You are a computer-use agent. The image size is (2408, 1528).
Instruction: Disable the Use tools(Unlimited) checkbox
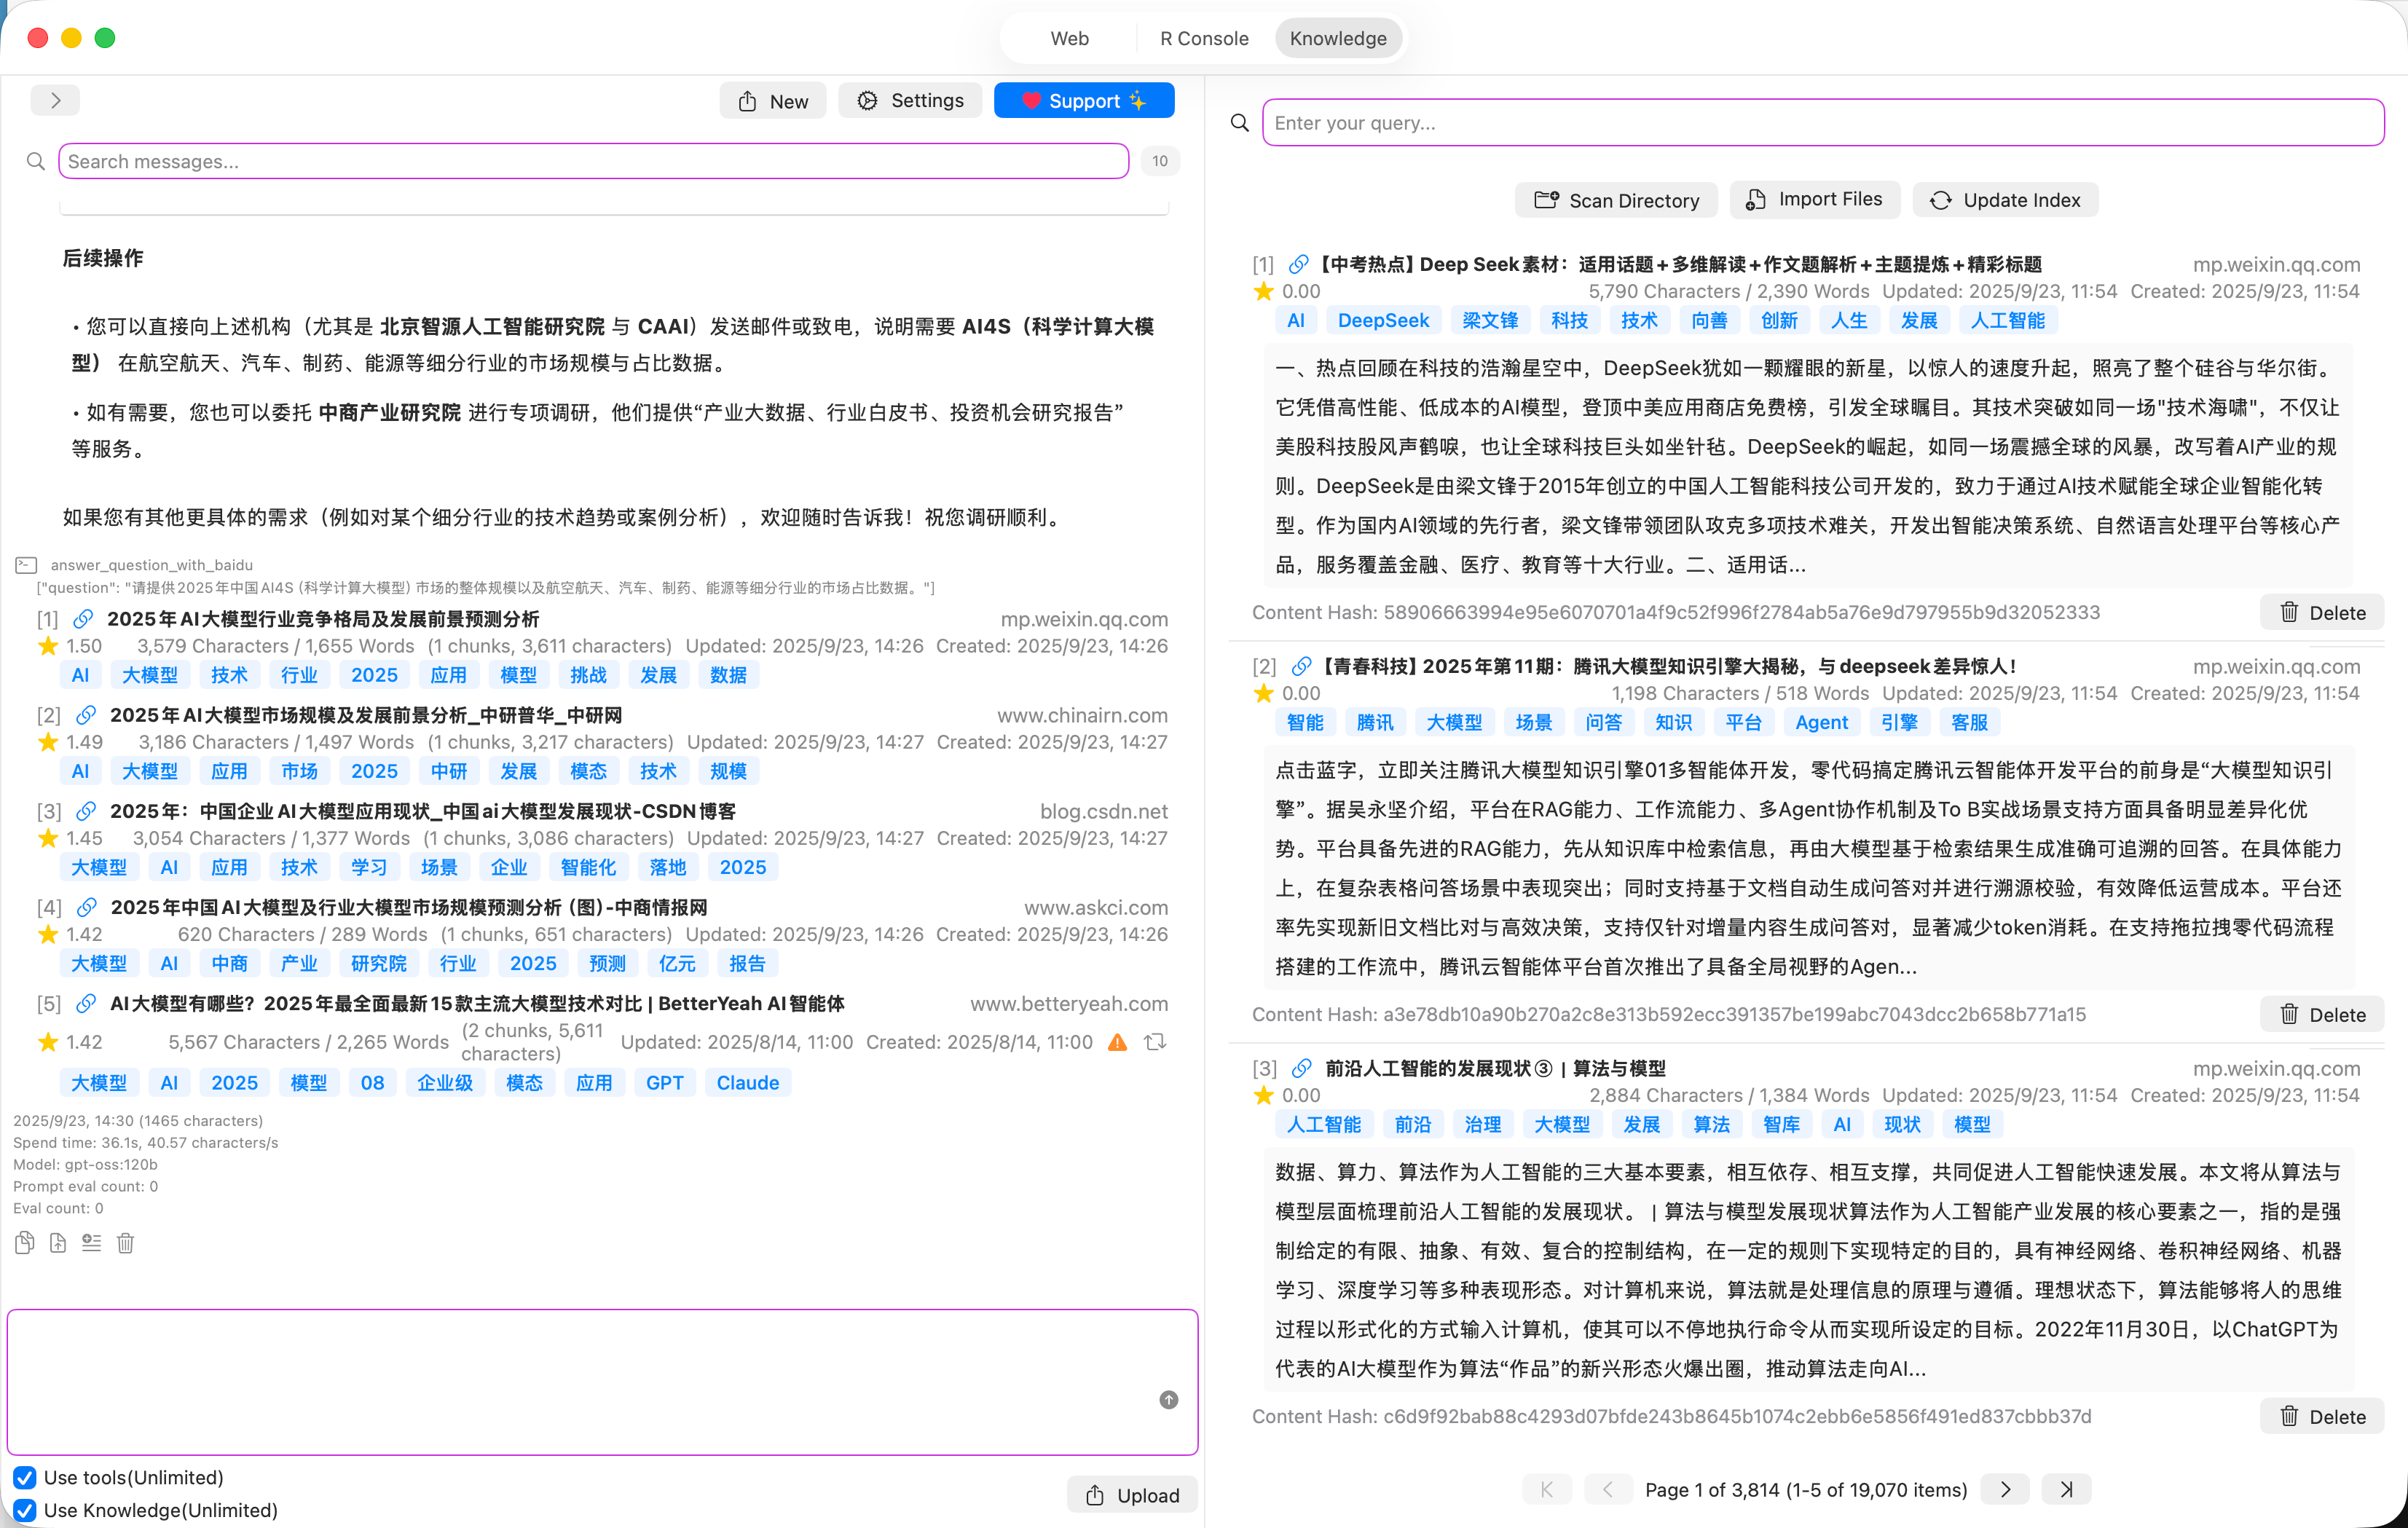[25, 1477]
